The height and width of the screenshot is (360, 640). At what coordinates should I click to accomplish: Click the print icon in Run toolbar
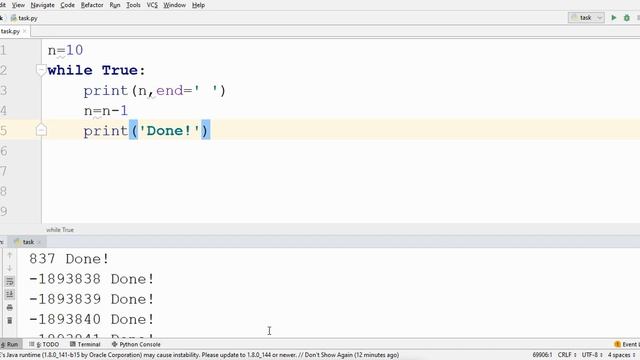point(10,307)
